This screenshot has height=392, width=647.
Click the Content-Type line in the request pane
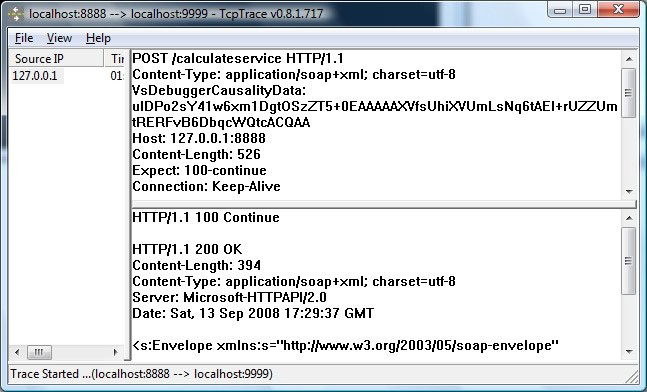294,74
